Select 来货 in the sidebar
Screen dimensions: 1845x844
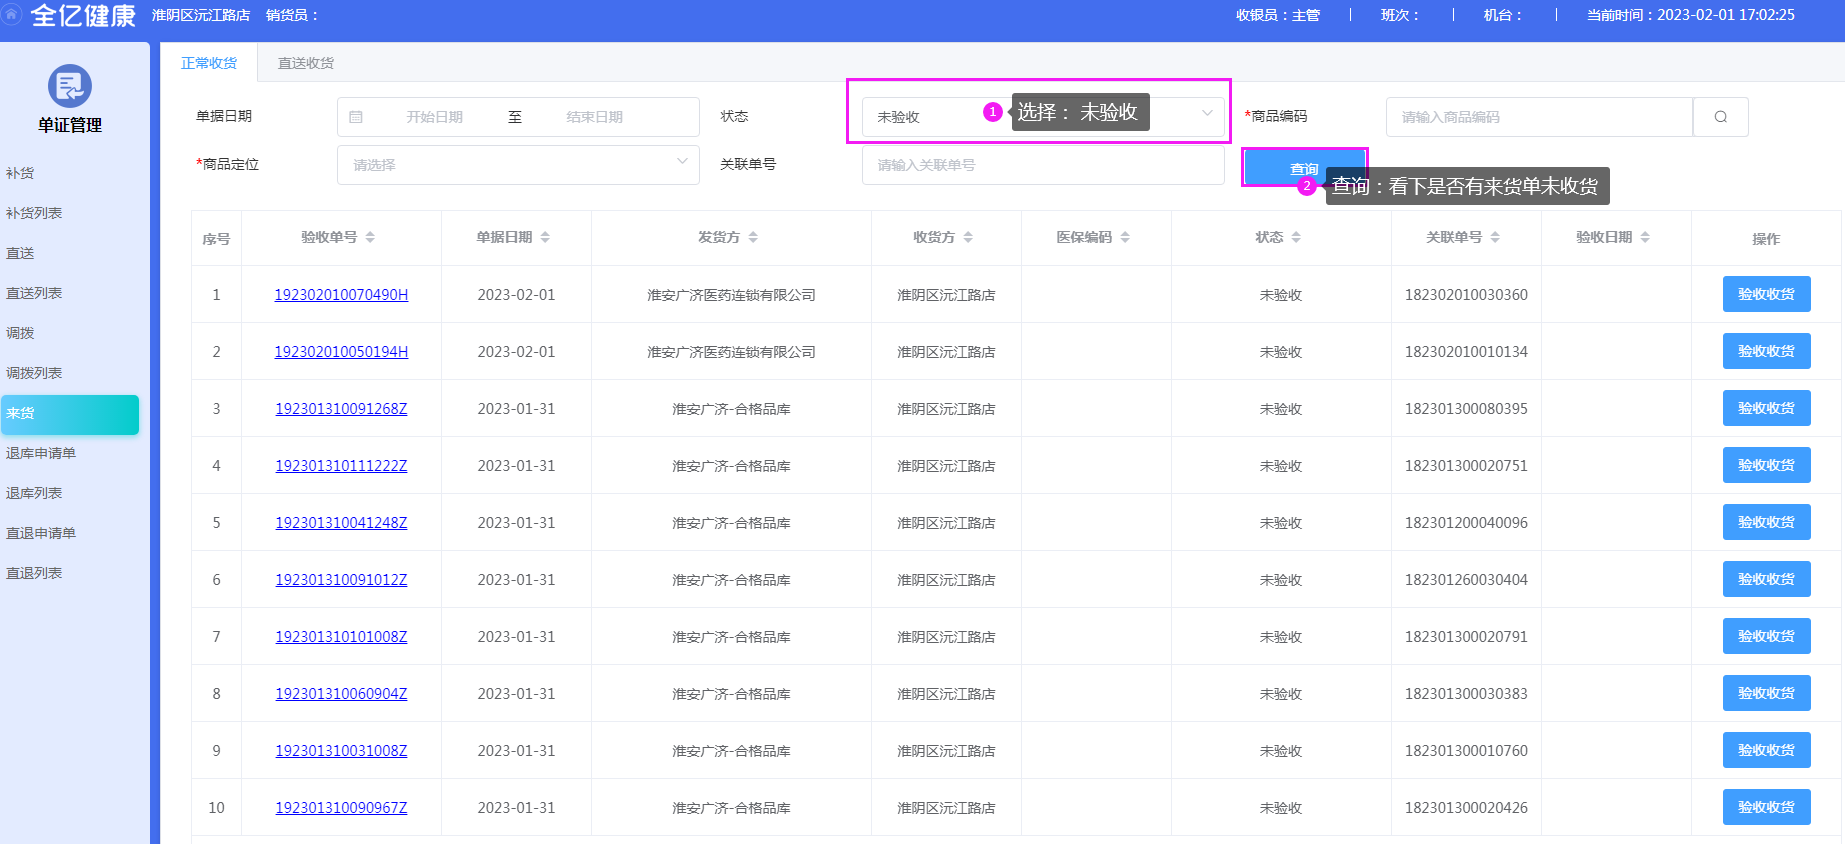pyautogui.click(x=70, y=414)
